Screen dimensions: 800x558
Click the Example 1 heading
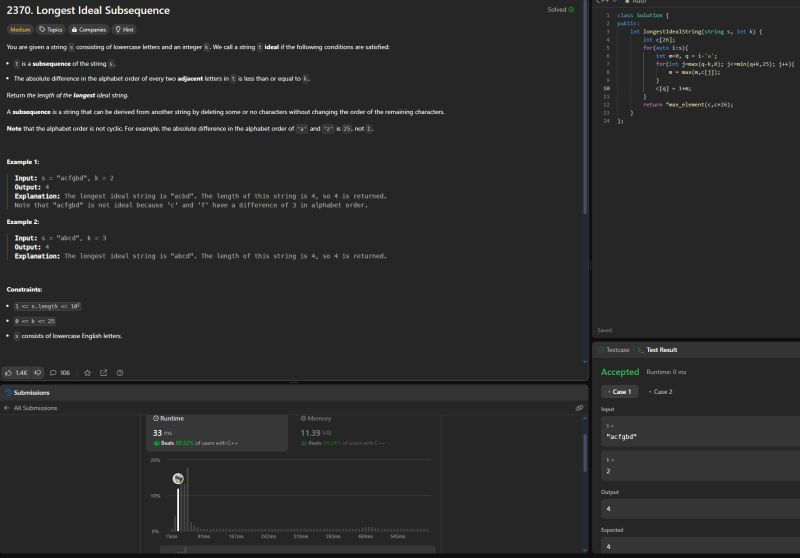[22, 162]
